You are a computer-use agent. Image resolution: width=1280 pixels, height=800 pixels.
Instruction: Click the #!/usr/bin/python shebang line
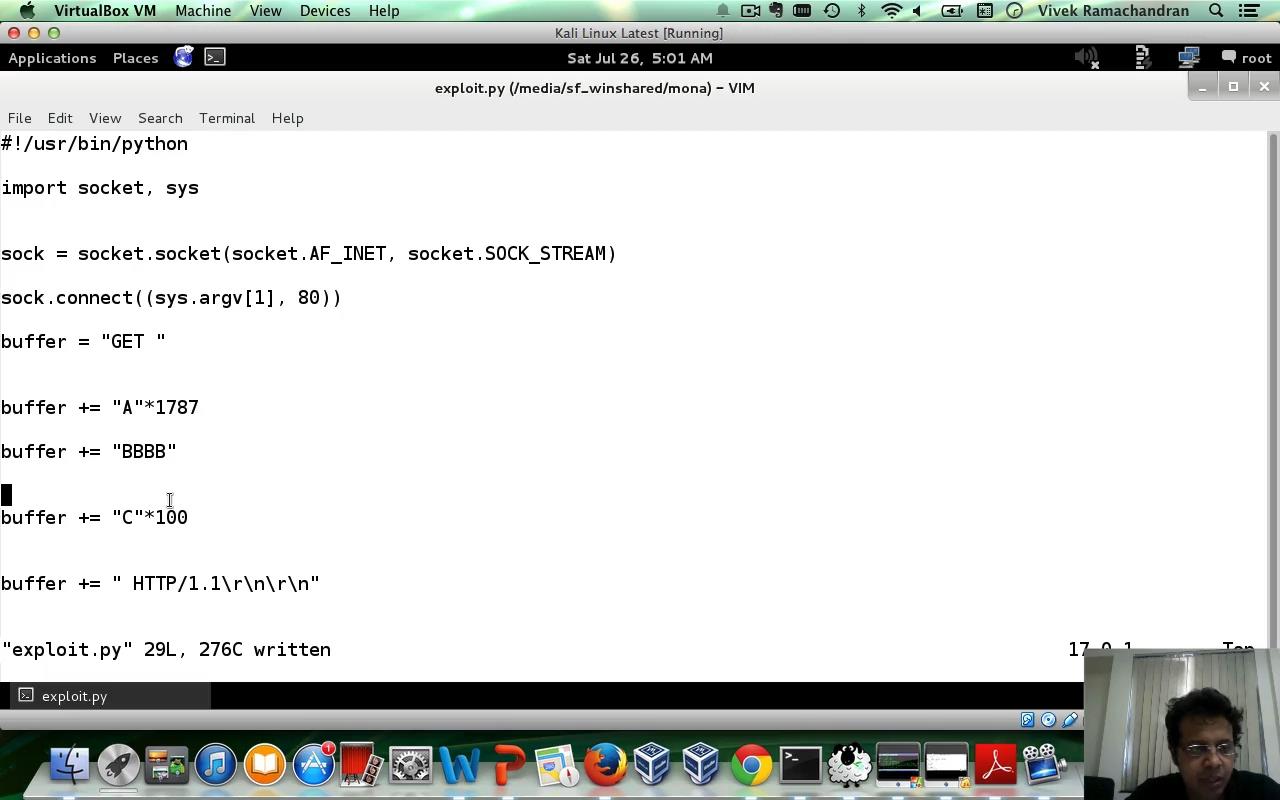coord(94,144)
